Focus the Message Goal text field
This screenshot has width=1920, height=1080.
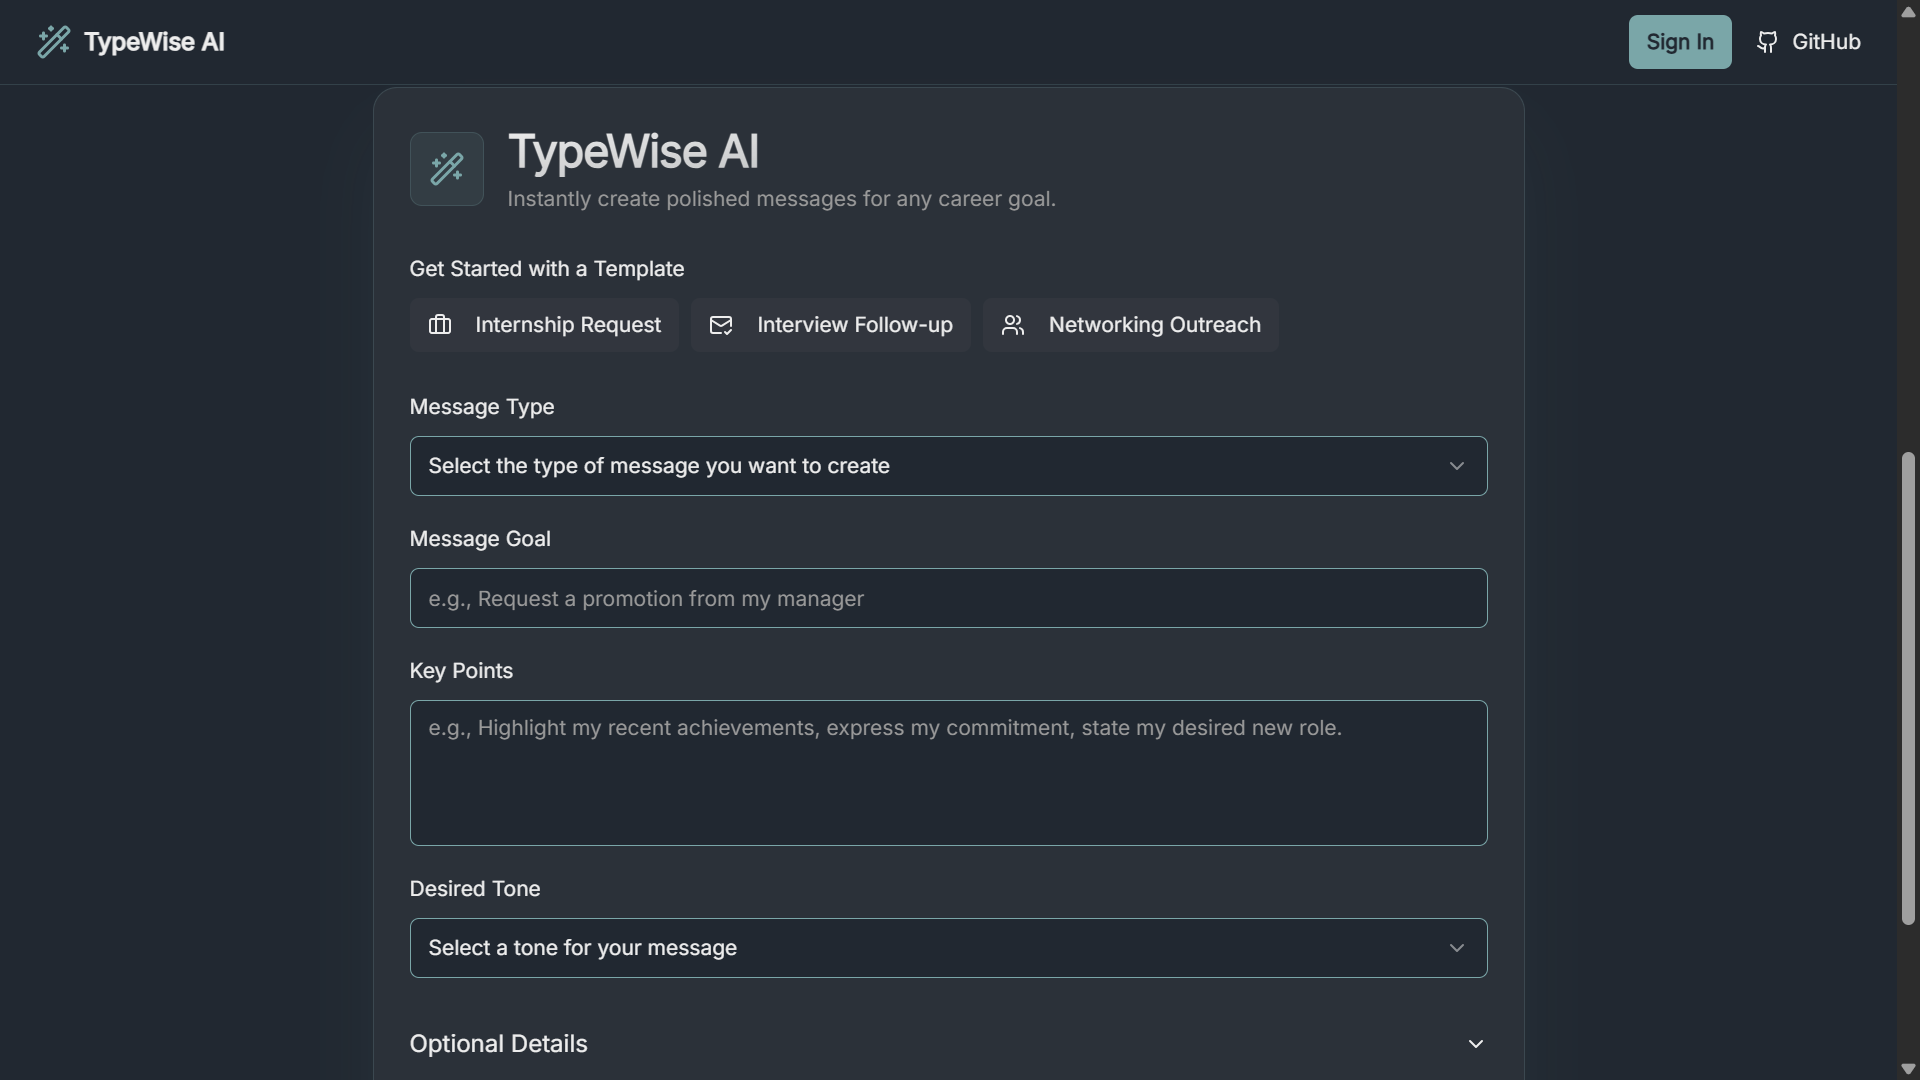point(948,598)
